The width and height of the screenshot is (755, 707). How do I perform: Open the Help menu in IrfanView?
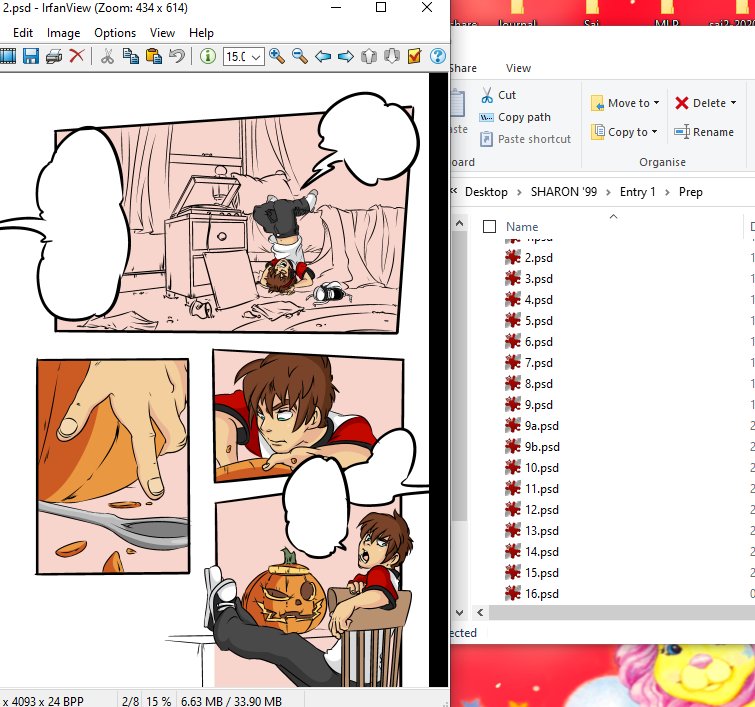coord(201,33)
